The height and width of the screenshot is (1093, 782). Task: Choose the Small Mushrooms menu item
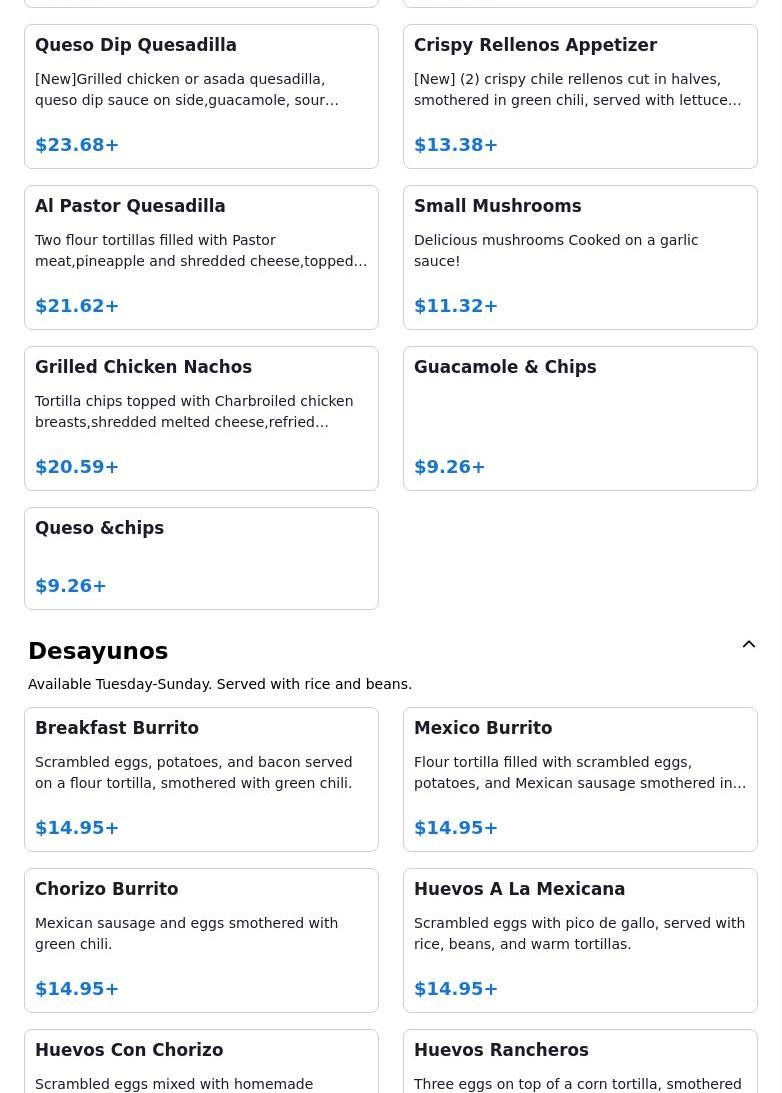[580, 257]
